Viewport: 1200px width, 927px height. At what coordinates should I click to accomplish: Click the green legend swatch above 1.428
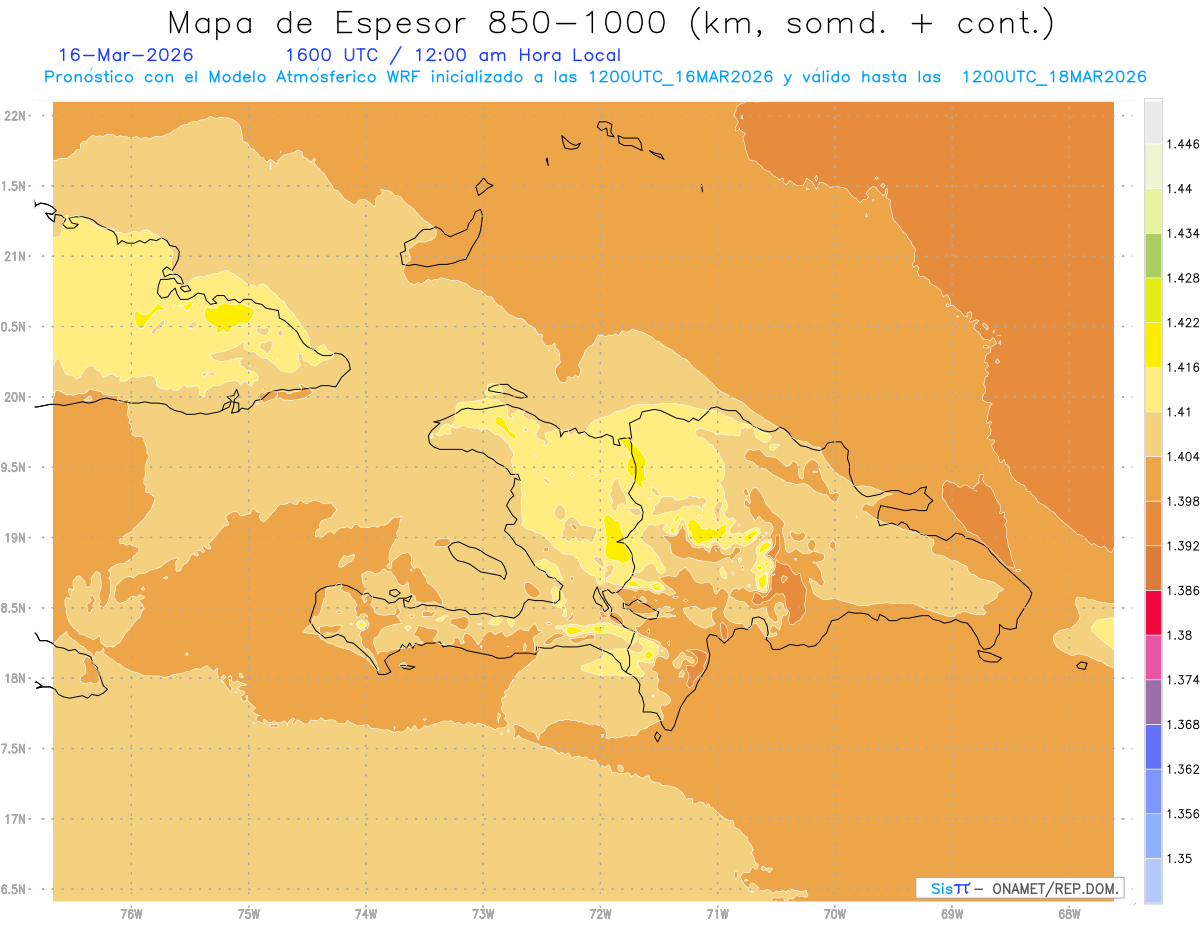1153,255
